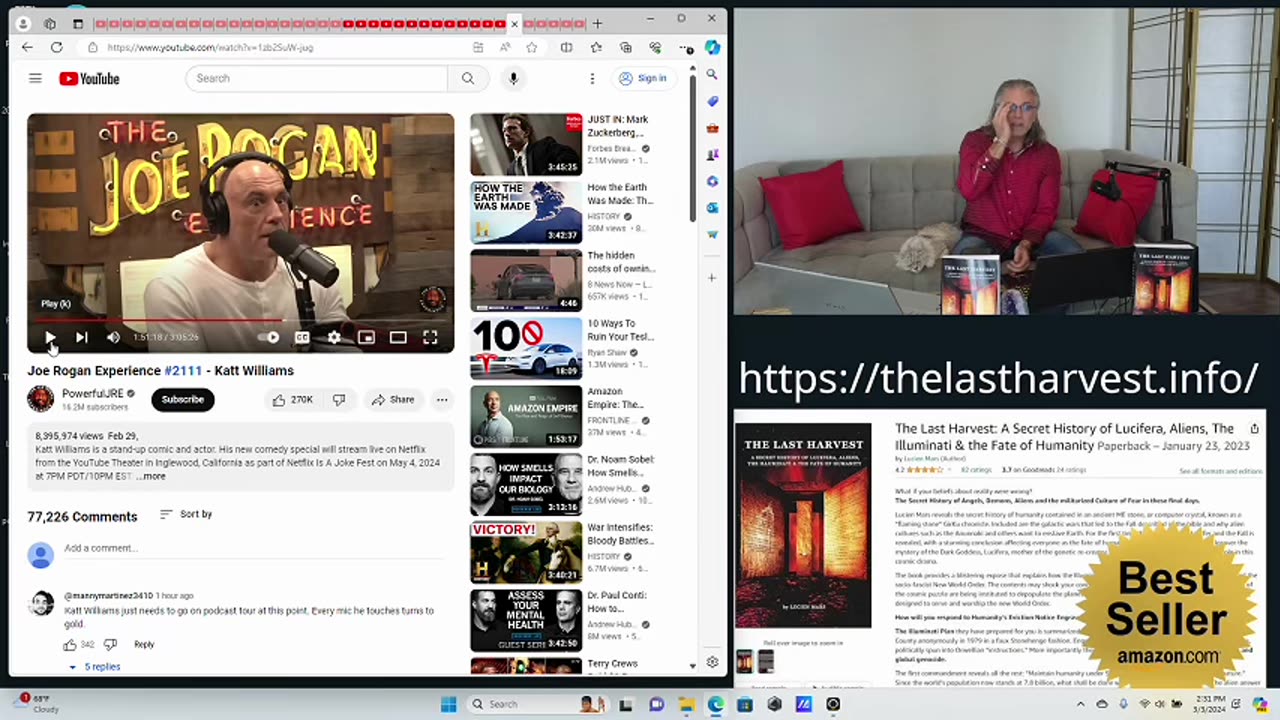This screenshot has width=1280, height=720.
Task: Add this page to Edge favorites star
Action: [x=531, y=47]
